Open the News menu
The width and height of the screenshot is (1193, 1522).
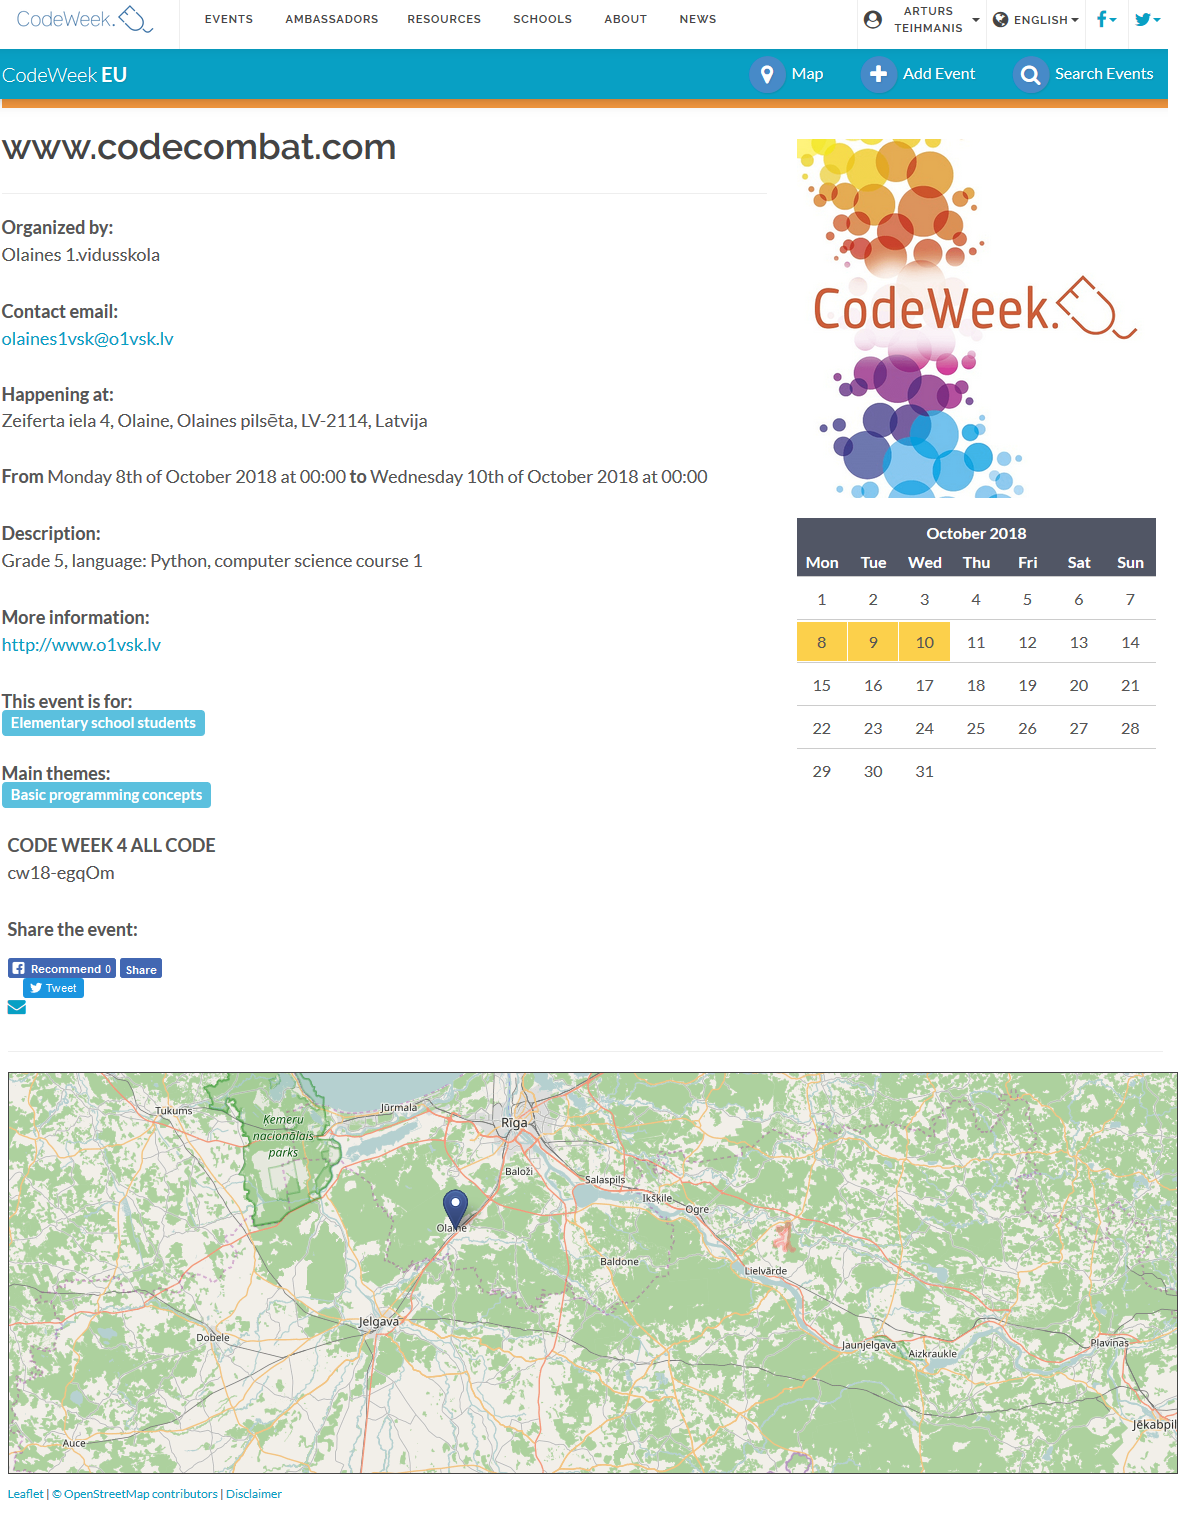click(698, 19)
